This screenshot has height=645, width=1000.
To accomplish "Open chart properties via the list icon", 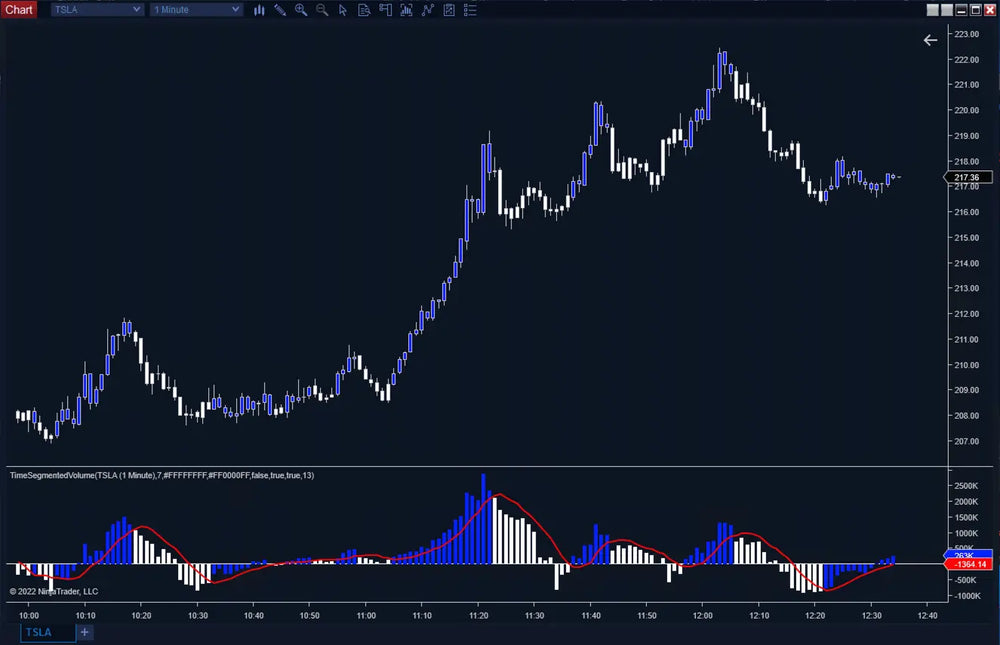I will coord(470,10).
